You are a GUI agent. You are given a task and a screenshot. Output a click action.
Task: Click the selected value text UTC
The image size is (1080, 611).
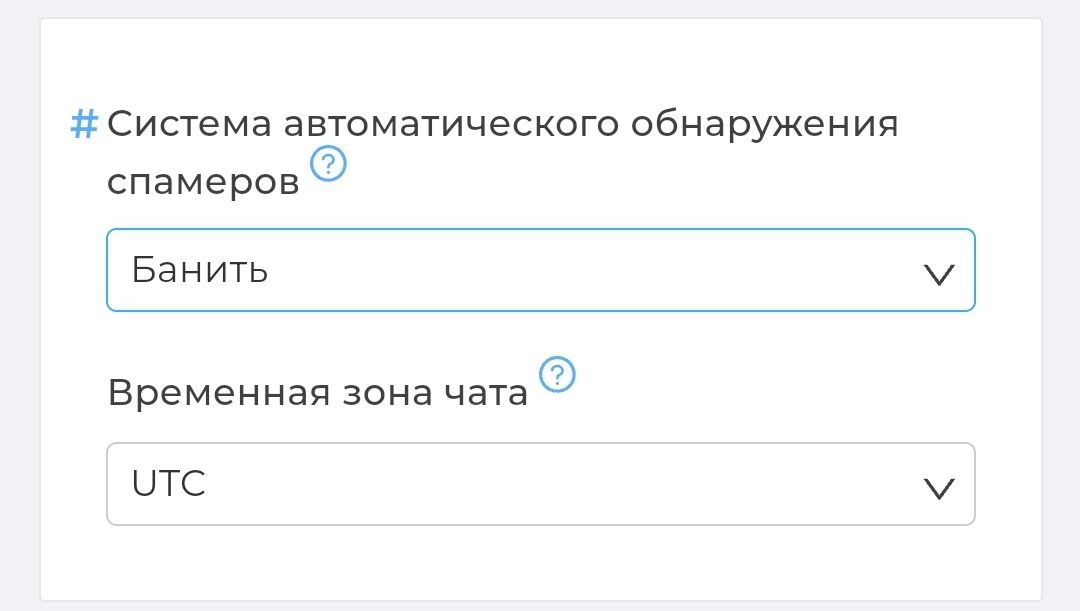169,484
